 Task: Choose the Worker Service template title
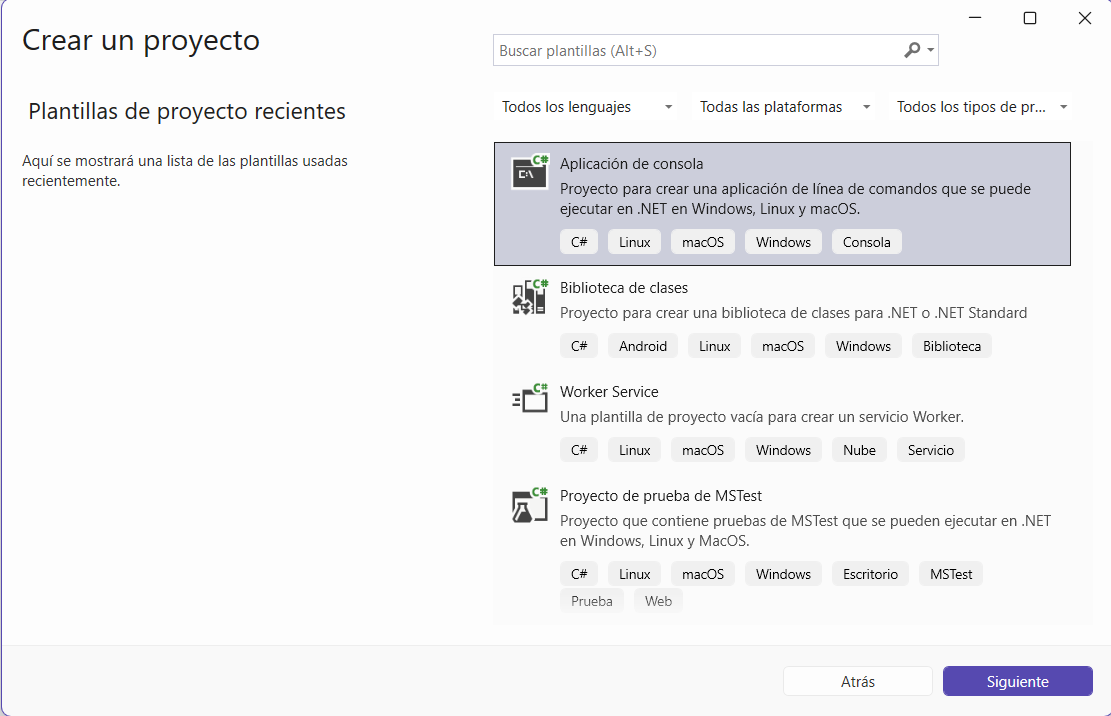609,392
